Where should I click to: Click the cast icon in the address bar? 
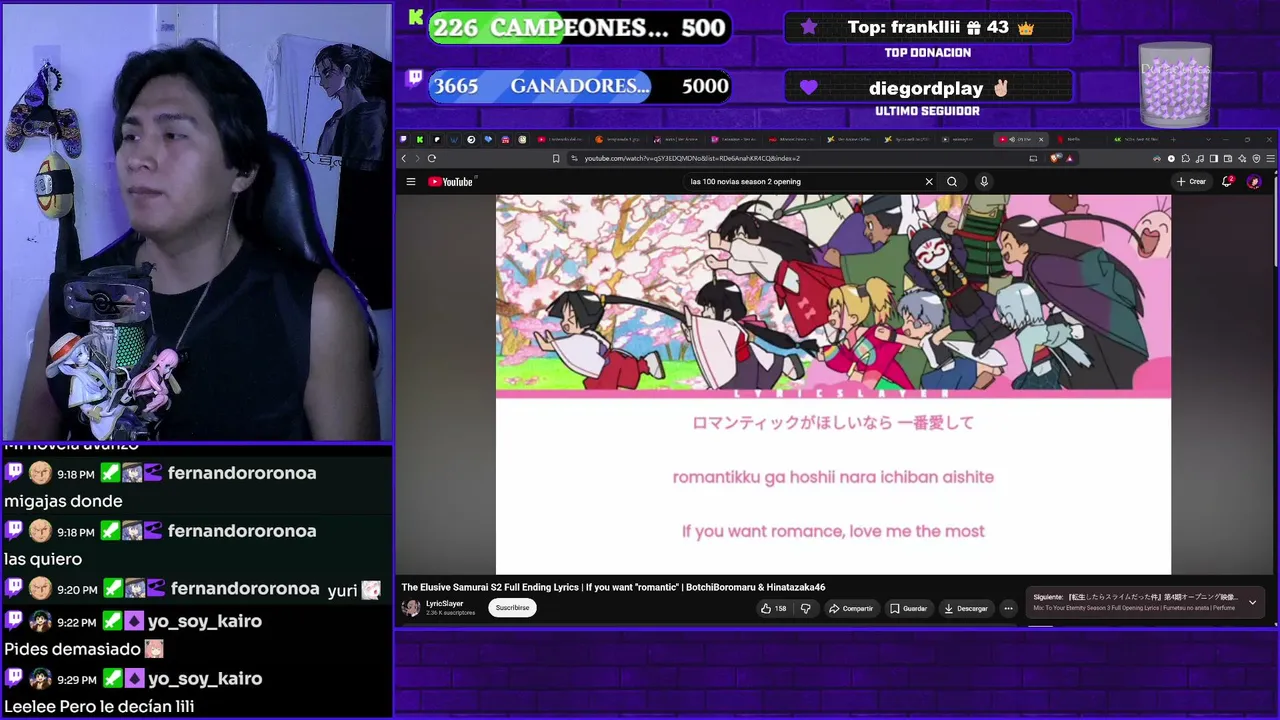click(1033, 158)
